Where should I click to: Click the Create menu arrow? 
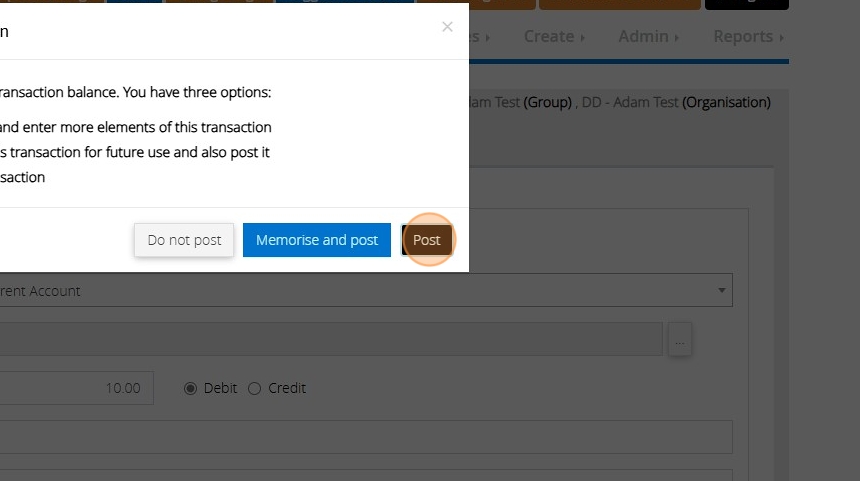(582, 37)
